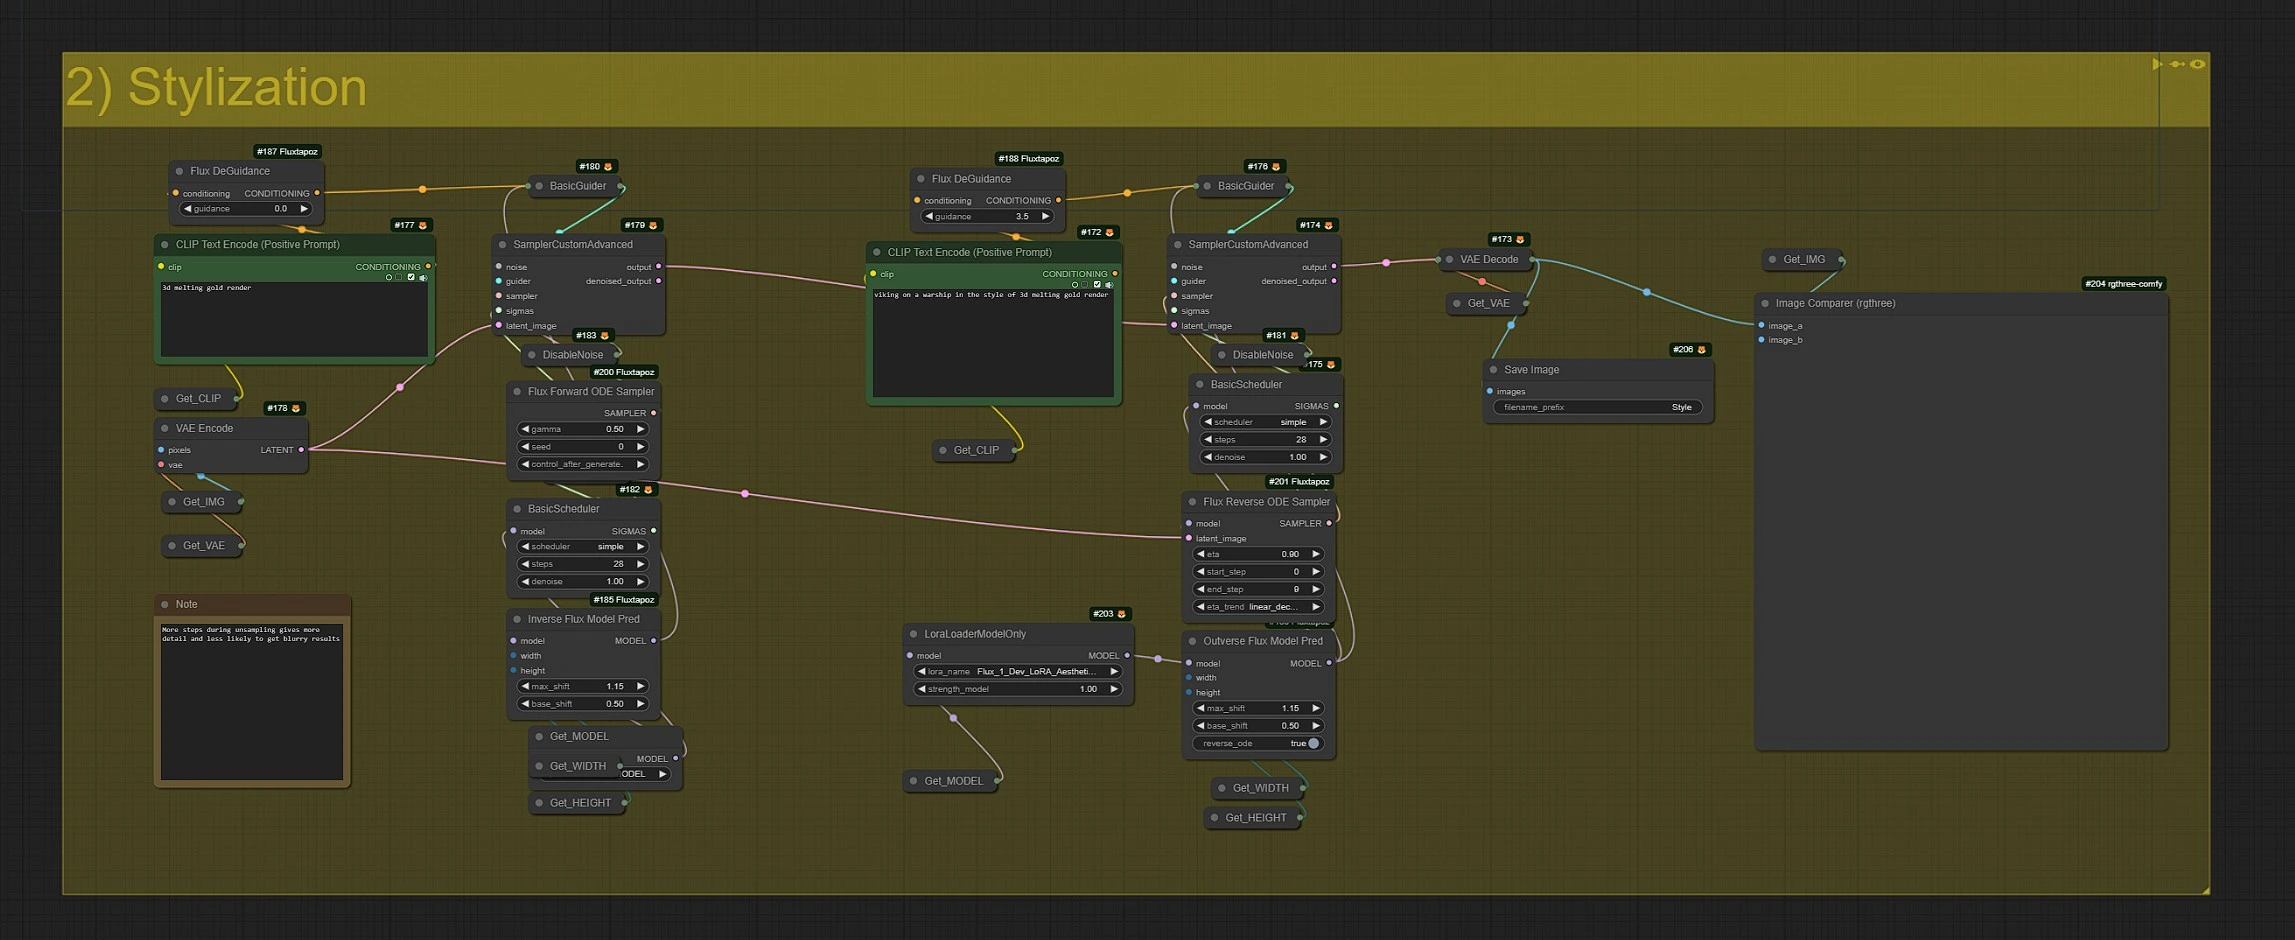Click the '#204 rgthree-comfy' badge
Image resolution: width=2295 pixels, height=940 pixels.
(x=2124, y=284)
